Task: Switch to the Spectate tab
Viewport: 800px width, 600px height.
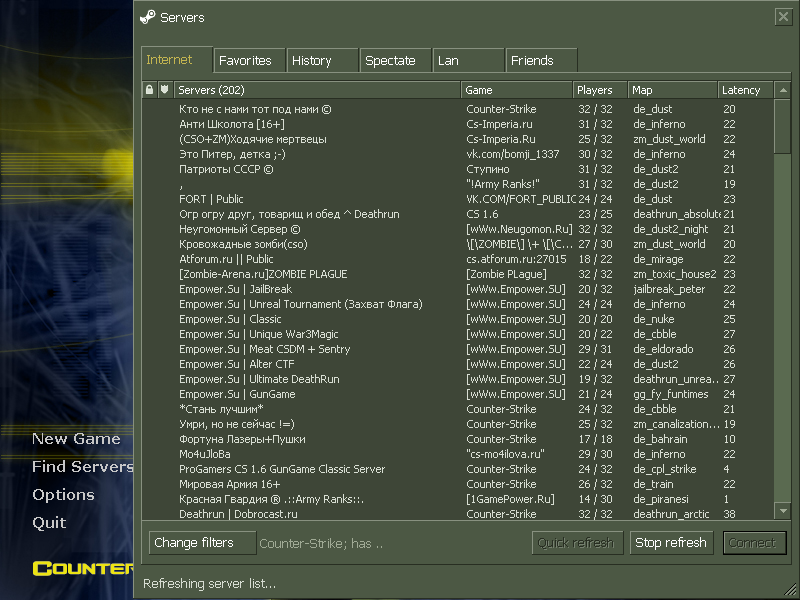Action: click(395, 60)
